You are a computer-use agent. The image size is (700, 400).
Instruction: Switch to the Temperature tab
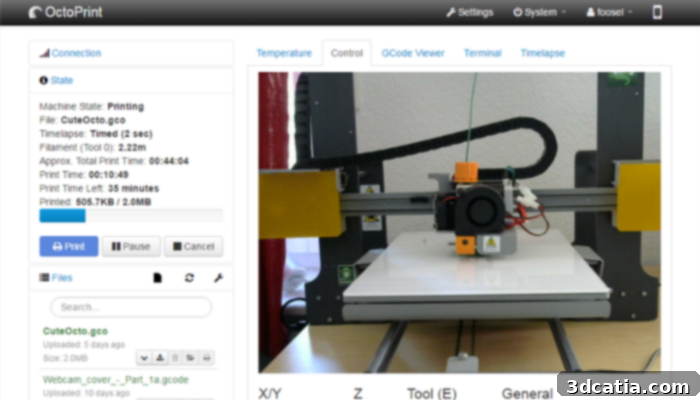284,53
